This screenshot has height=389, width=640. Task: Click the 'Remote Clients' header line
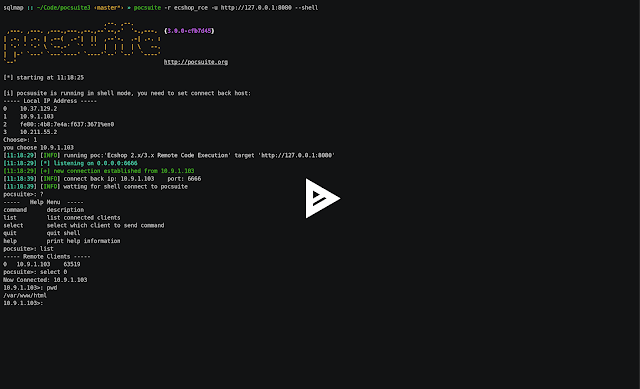pyautogui.click(x=47, y=256)
